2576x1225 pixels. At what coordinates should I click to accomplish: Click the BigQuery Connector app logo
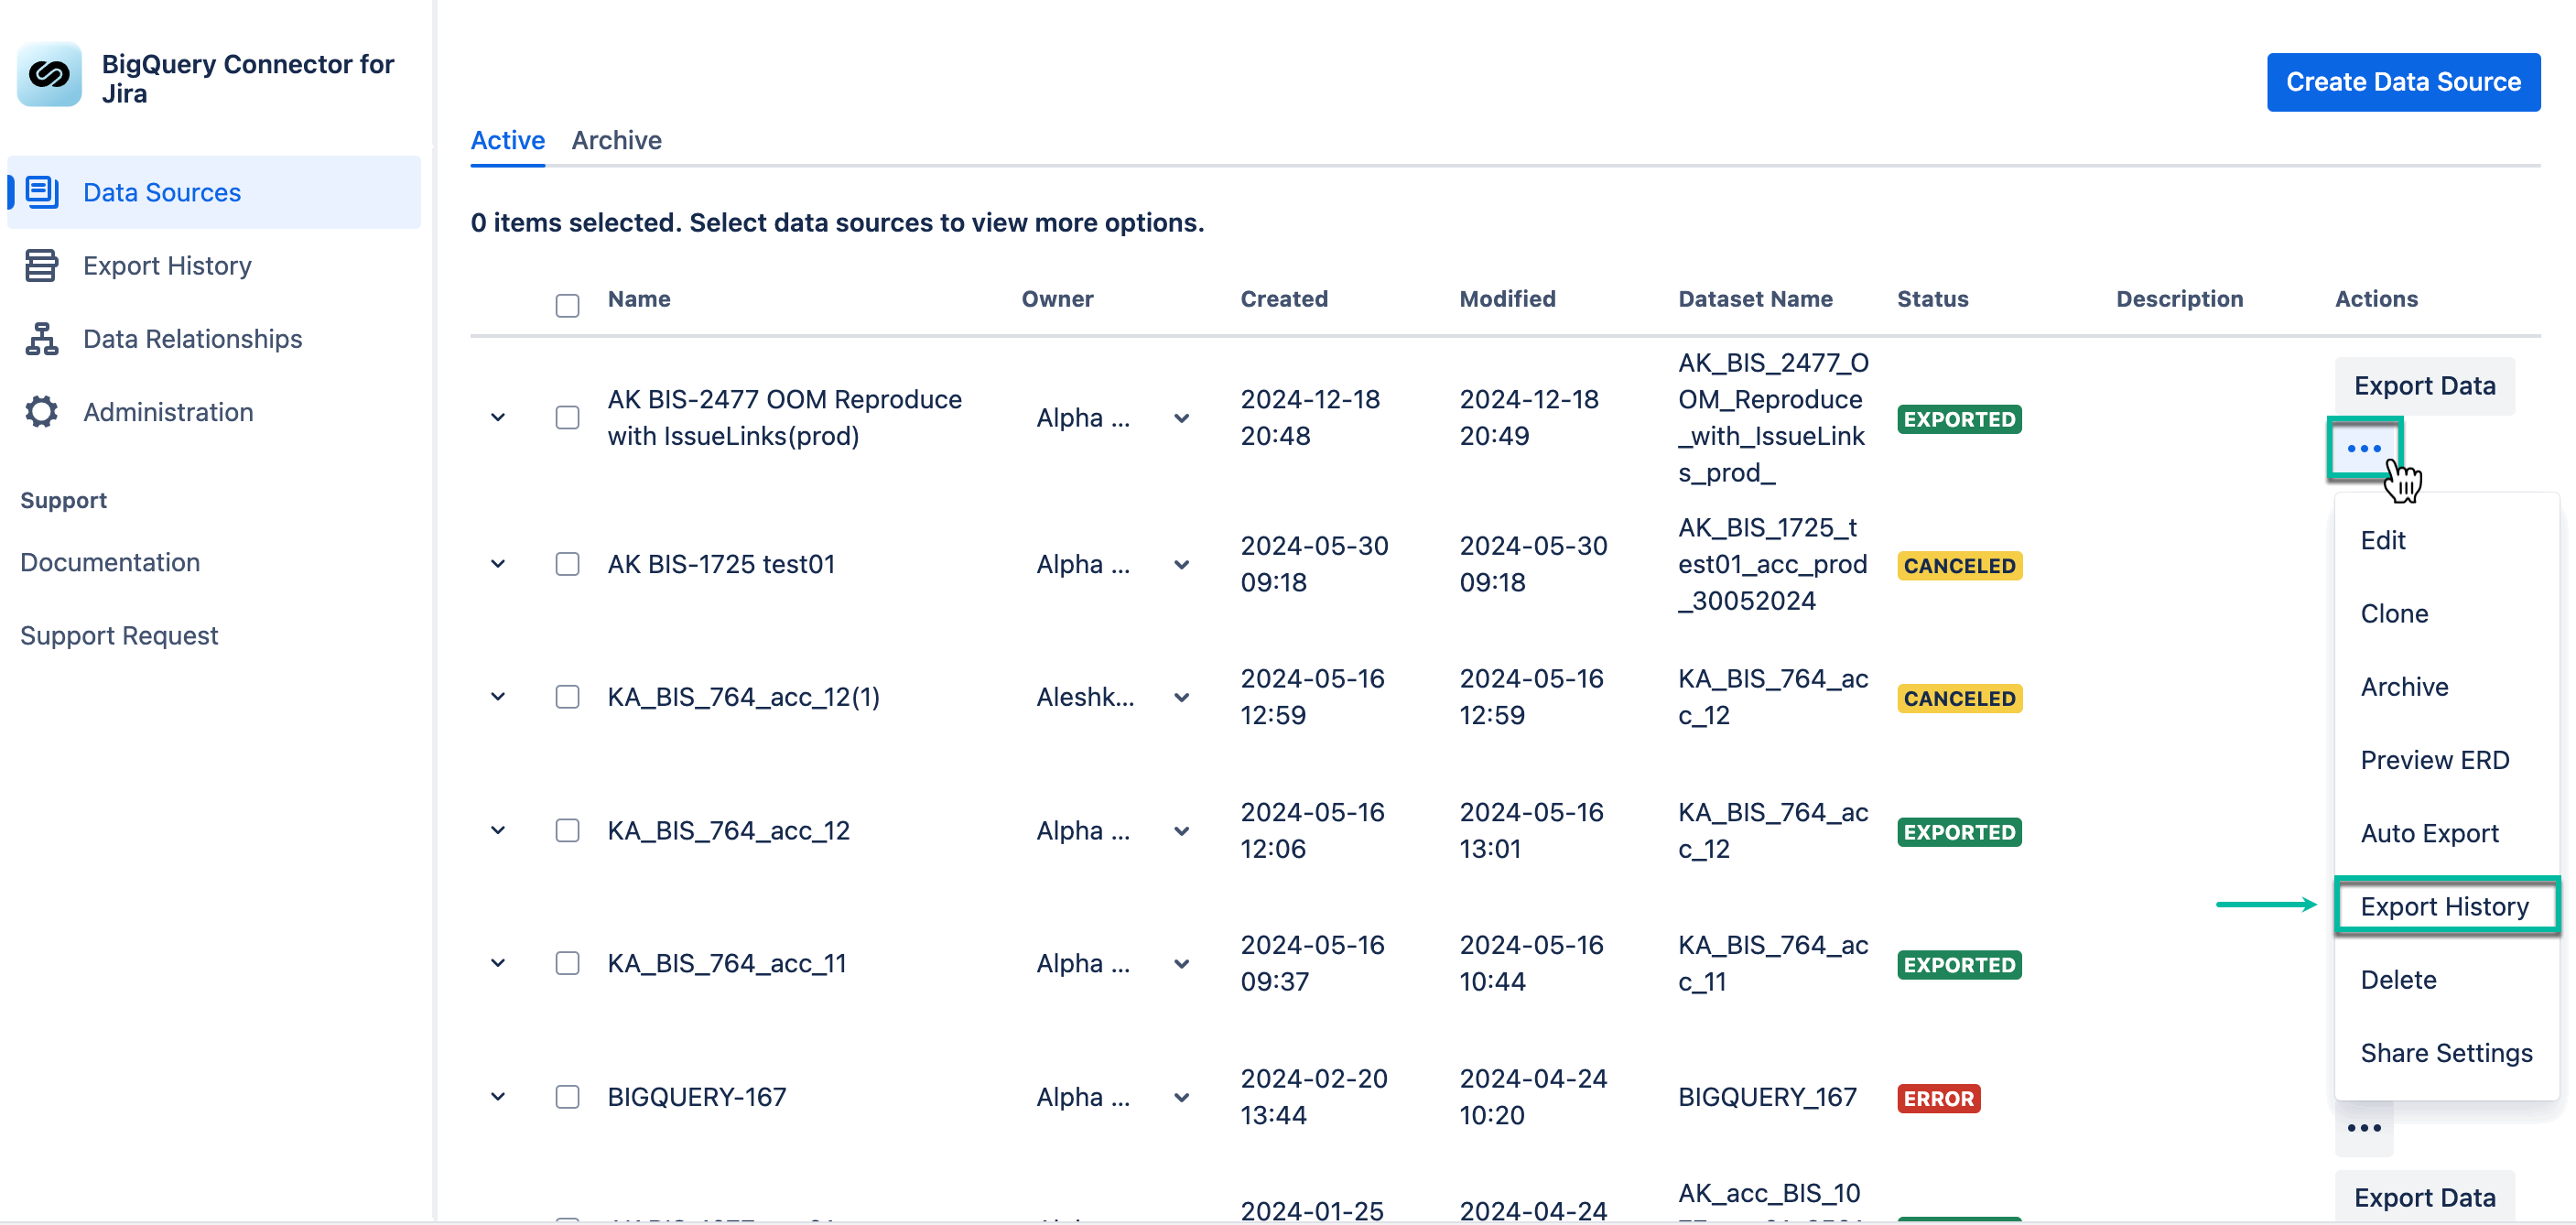[50, 75]
